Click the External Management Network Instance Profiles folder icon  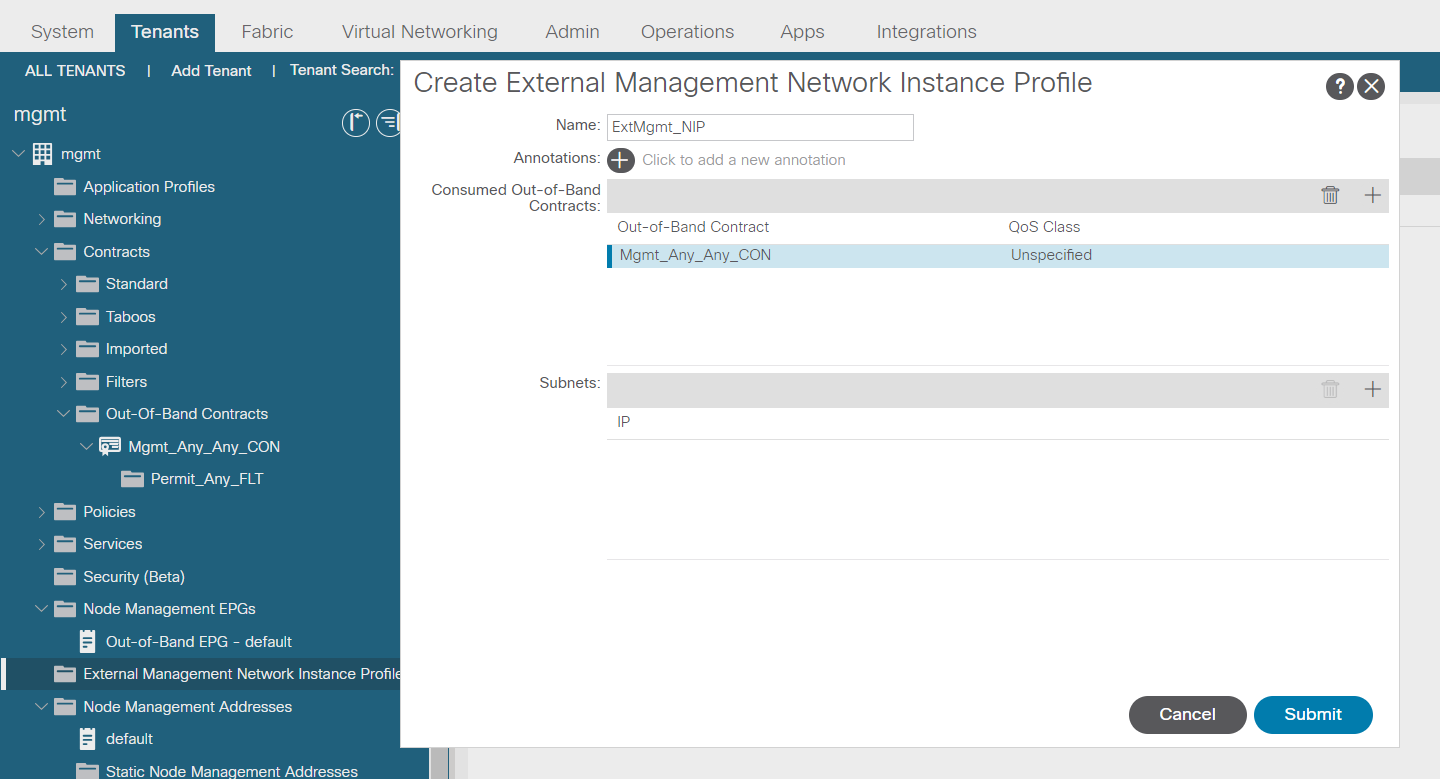pos(65,674)
